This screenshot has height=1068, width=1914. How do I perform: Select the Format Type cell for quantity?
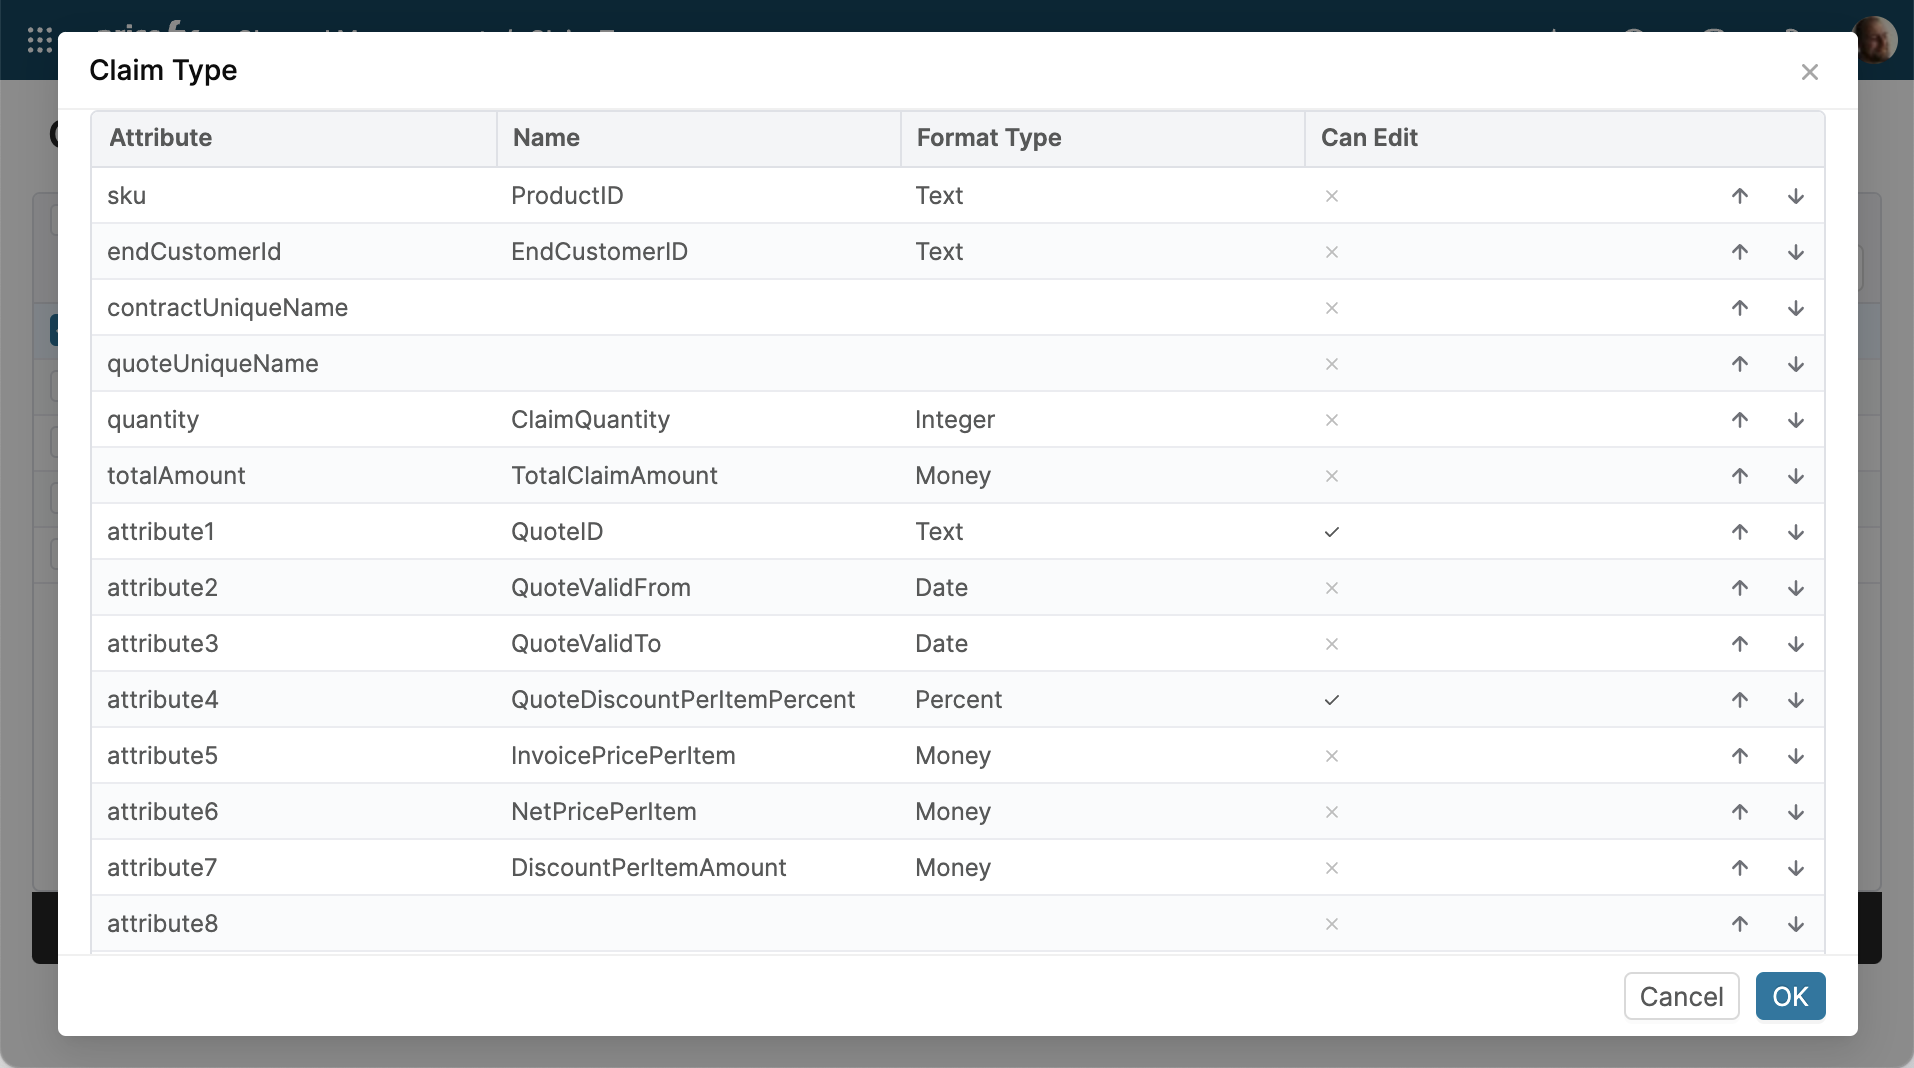coord(1100,420)
